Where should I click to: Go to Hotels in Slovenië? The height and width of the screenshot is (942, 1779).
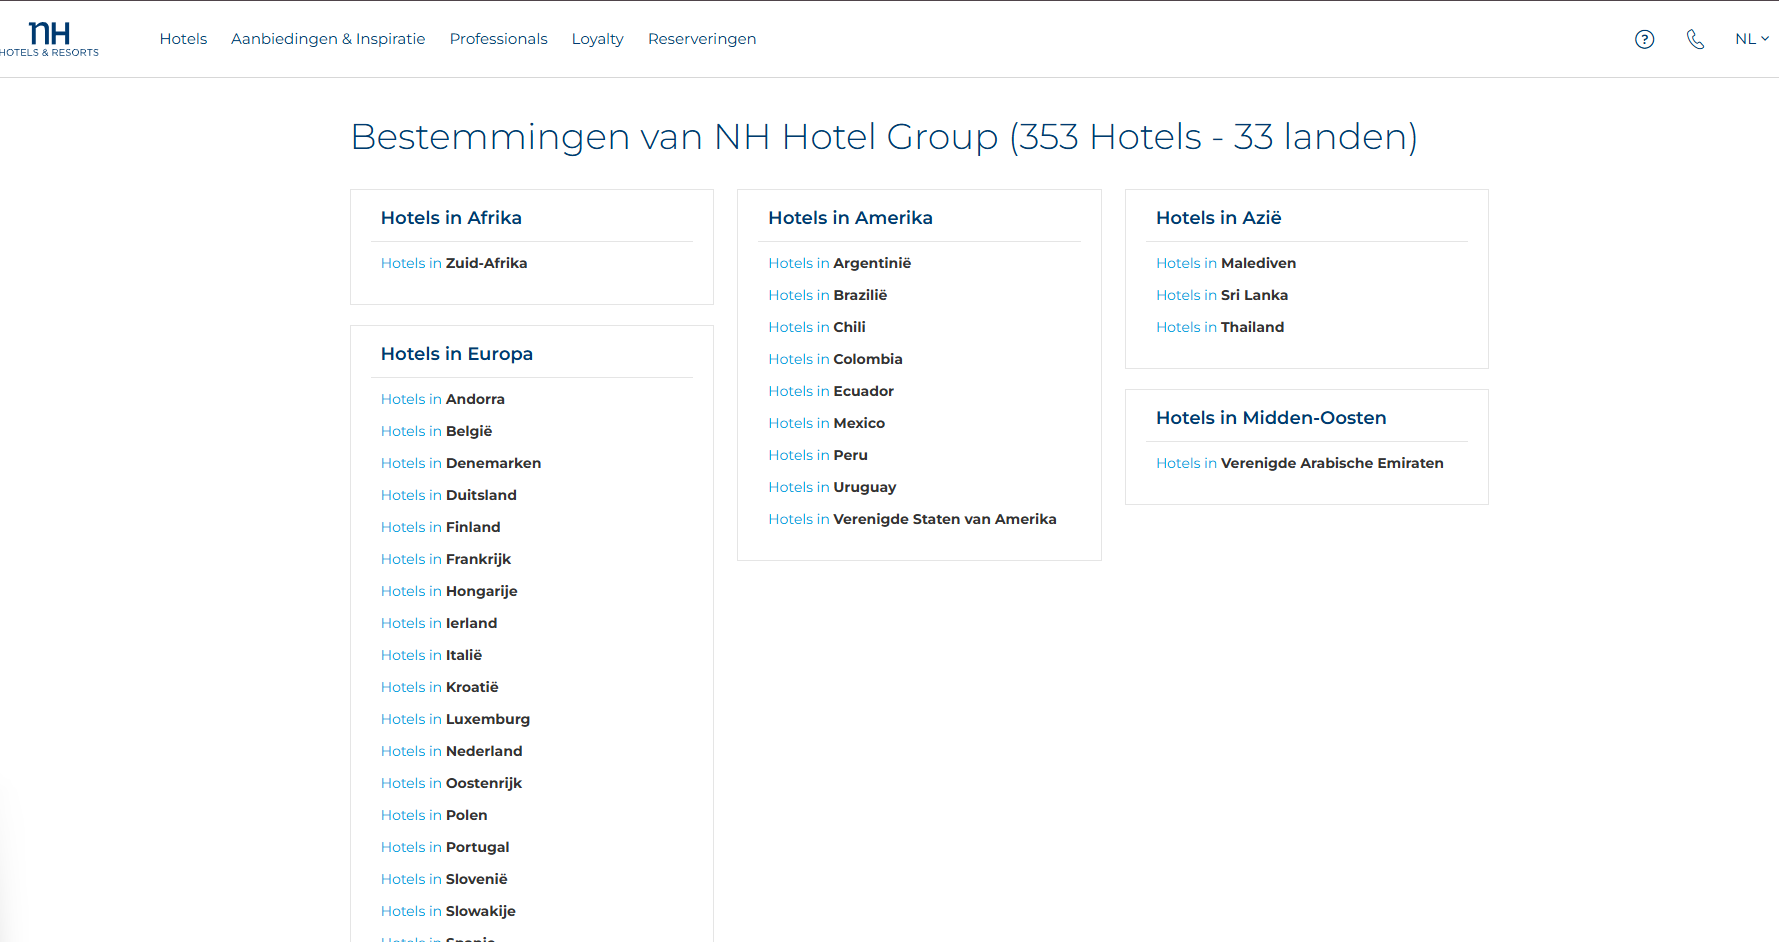(444, 879)
